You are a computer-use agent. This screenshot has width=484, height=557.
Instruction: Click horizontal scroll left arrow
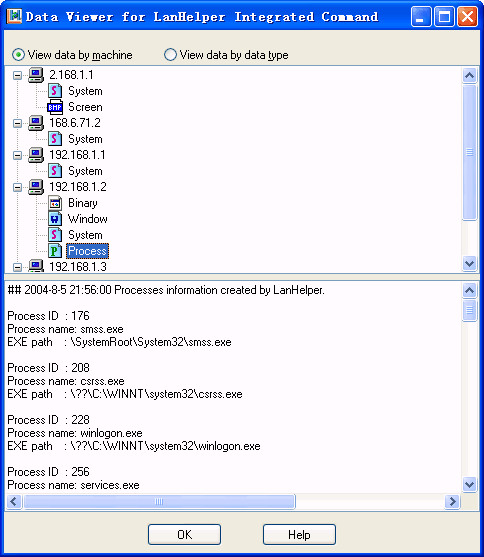pyautogui.click(x=14, y=502)
